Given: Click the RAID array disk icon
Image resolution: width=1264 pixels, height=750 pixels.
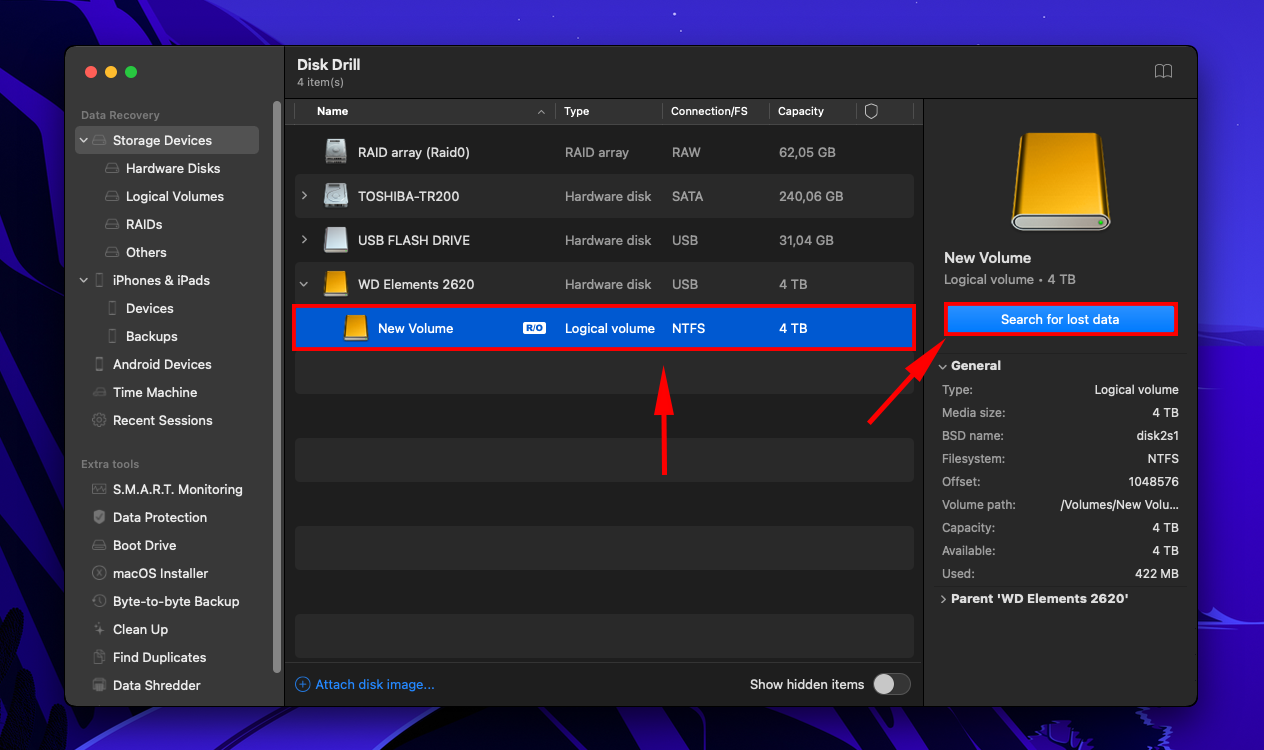Looking at the screenshot, I should click(336, 152).
